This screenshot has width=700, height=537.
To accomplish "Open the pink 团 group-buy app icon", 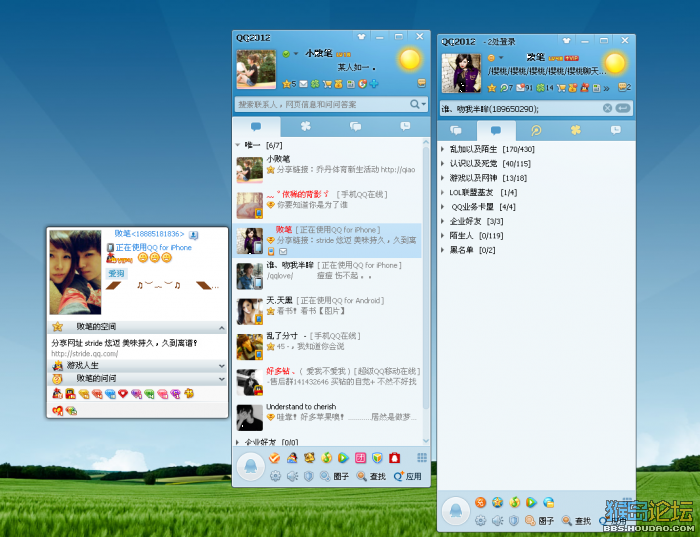I will point(360,458).
